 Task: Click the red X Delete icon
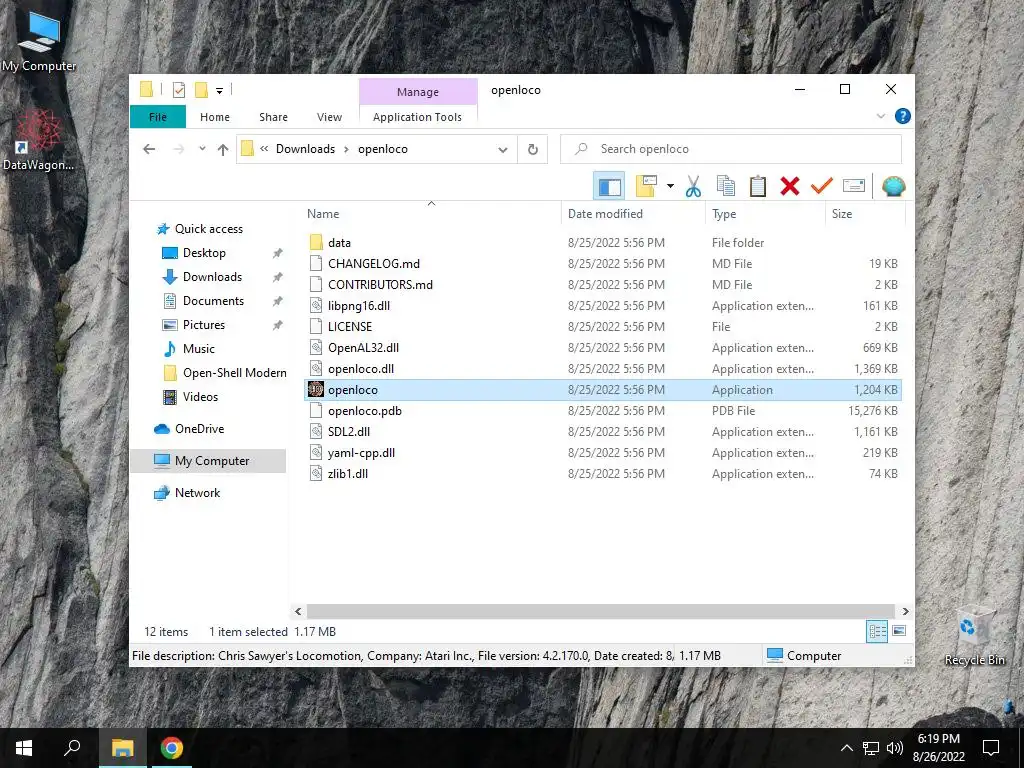(790, 186)
